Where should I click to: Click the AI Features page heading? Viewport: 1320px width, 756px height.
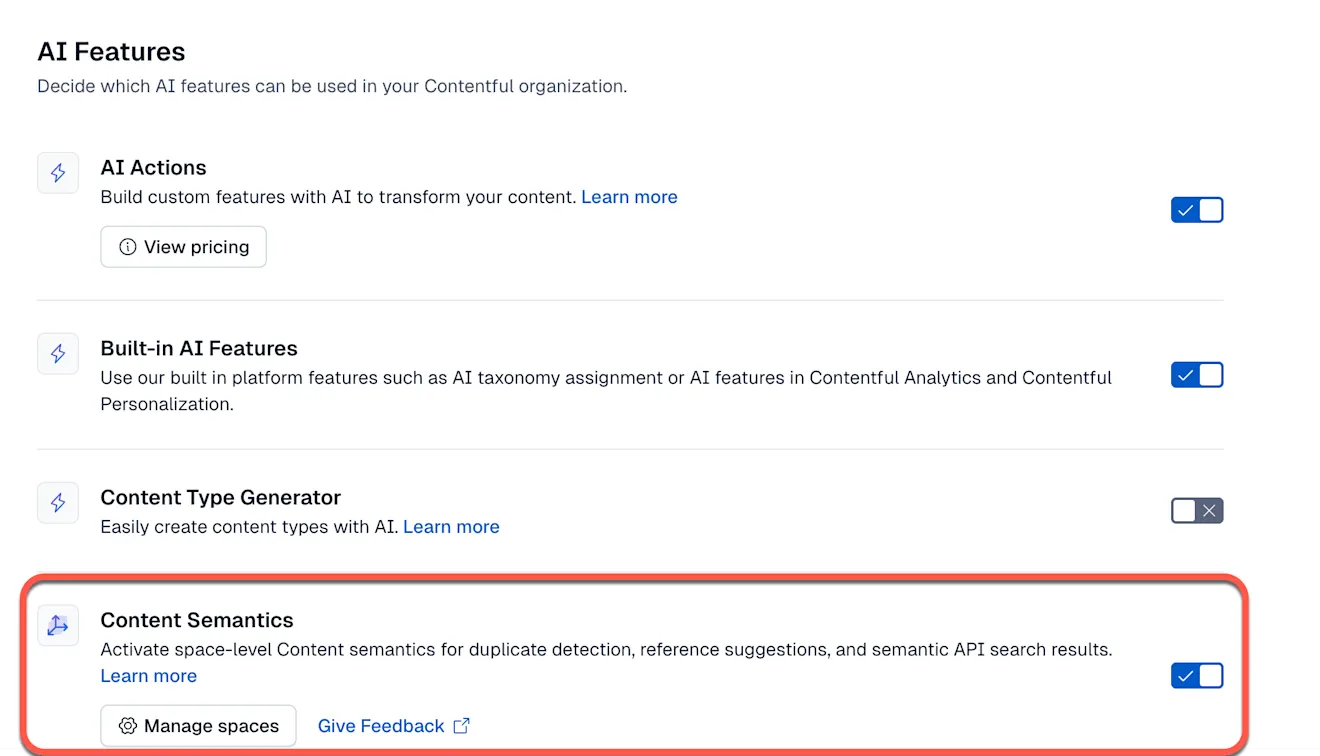pyautogui.click(x=111, y=51)
